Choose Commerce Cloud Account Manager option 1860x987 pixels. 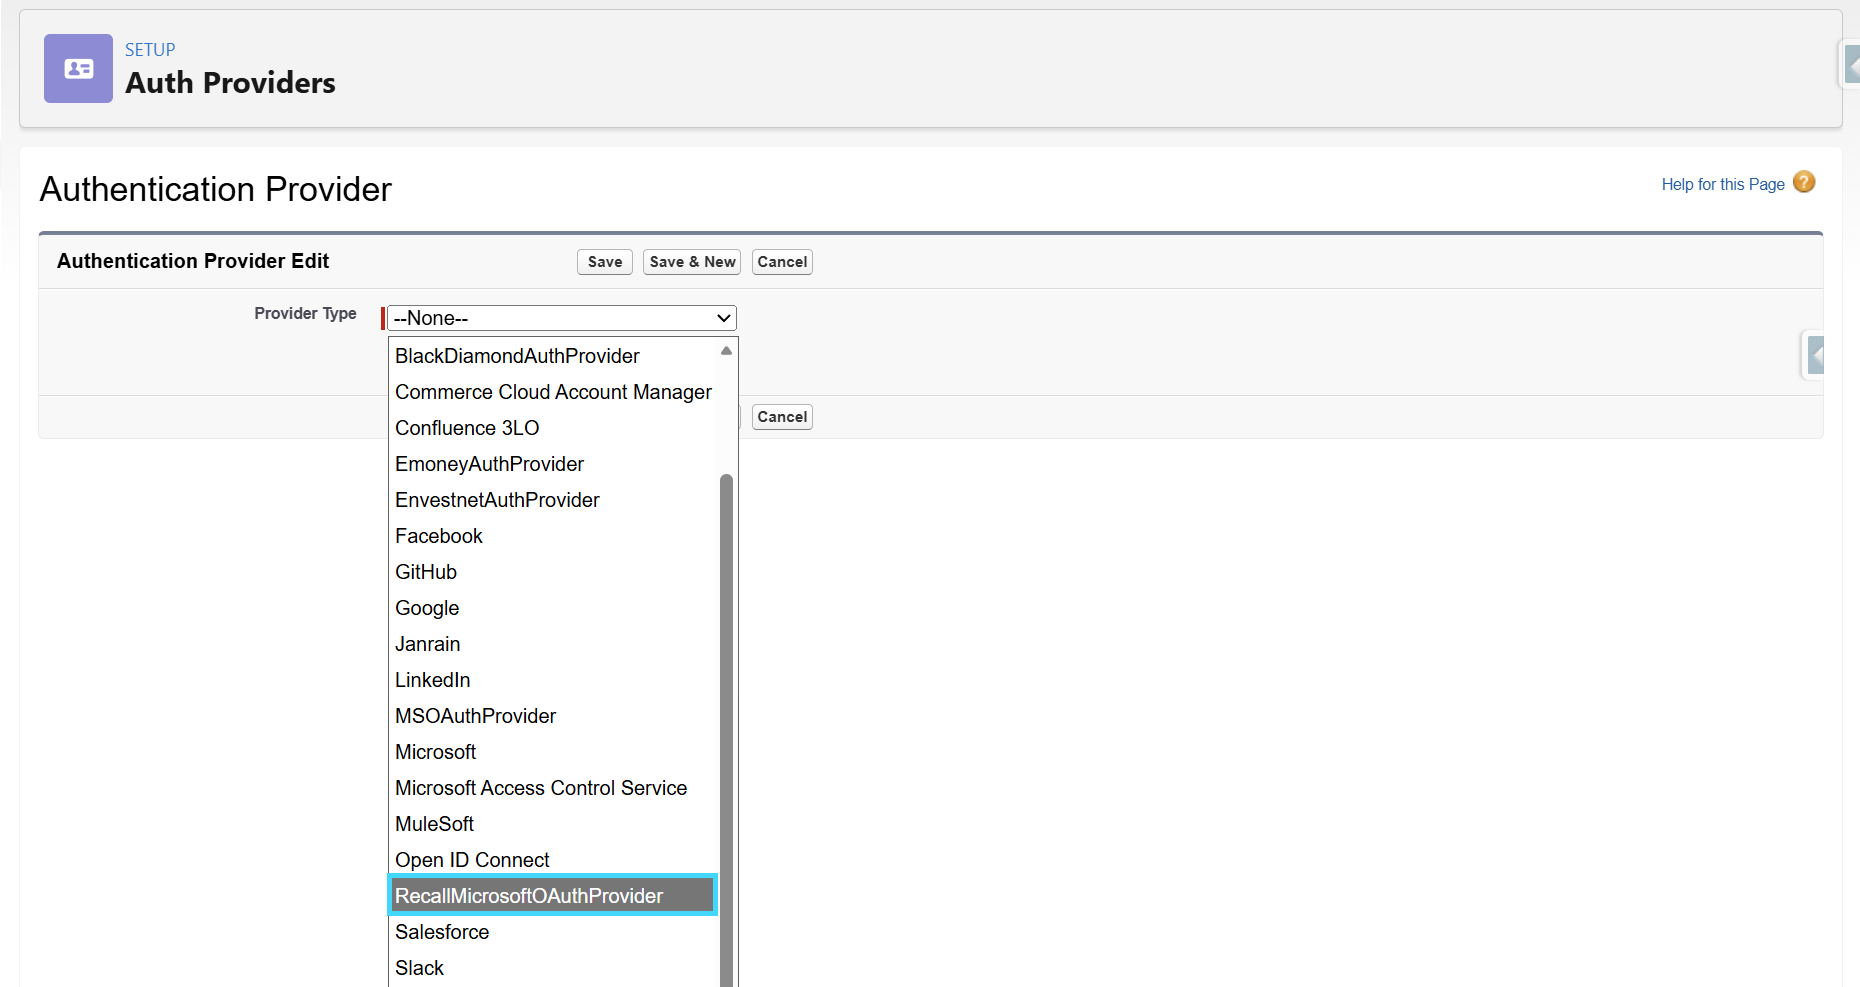coord(553,392)
